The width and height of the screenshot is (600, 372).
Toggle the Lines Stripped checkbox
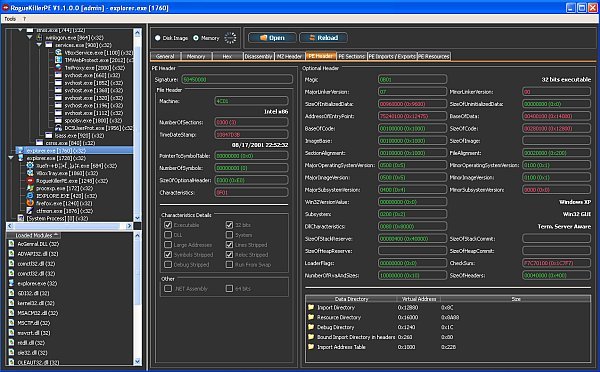point(229,245)
